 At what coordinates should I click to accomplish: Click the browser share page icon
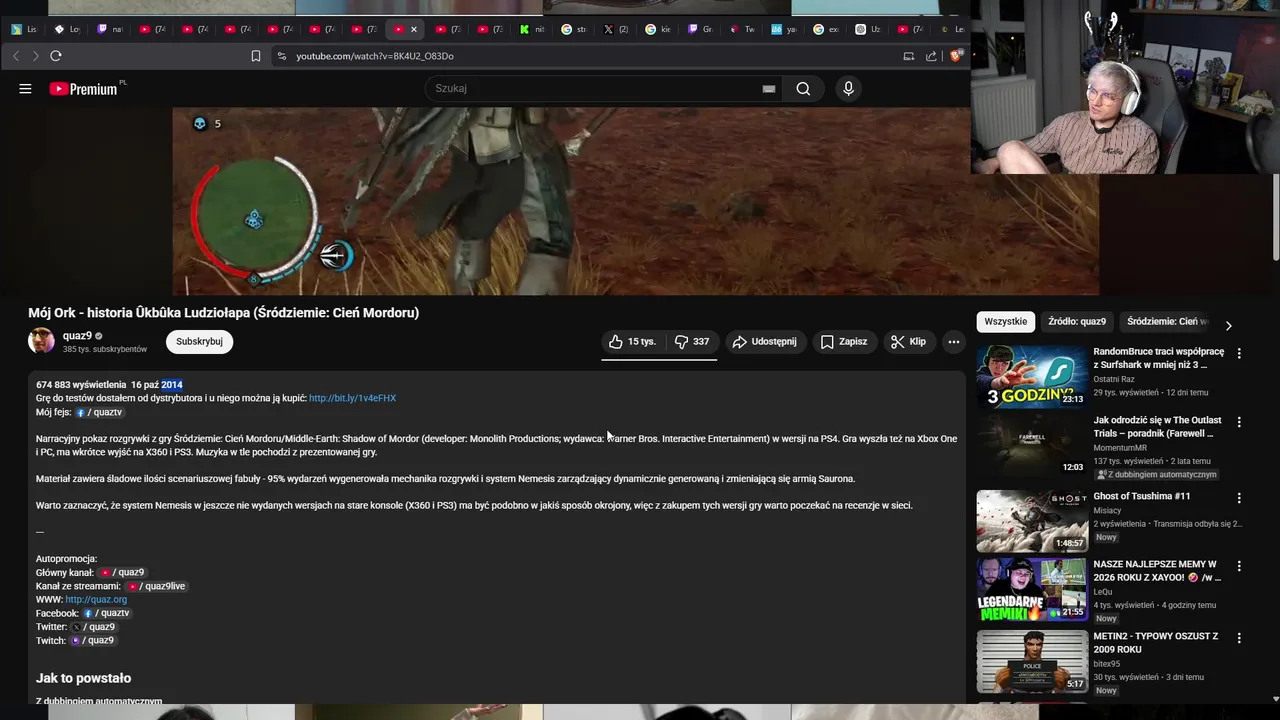pyautogui.click(x=932, y=56)
